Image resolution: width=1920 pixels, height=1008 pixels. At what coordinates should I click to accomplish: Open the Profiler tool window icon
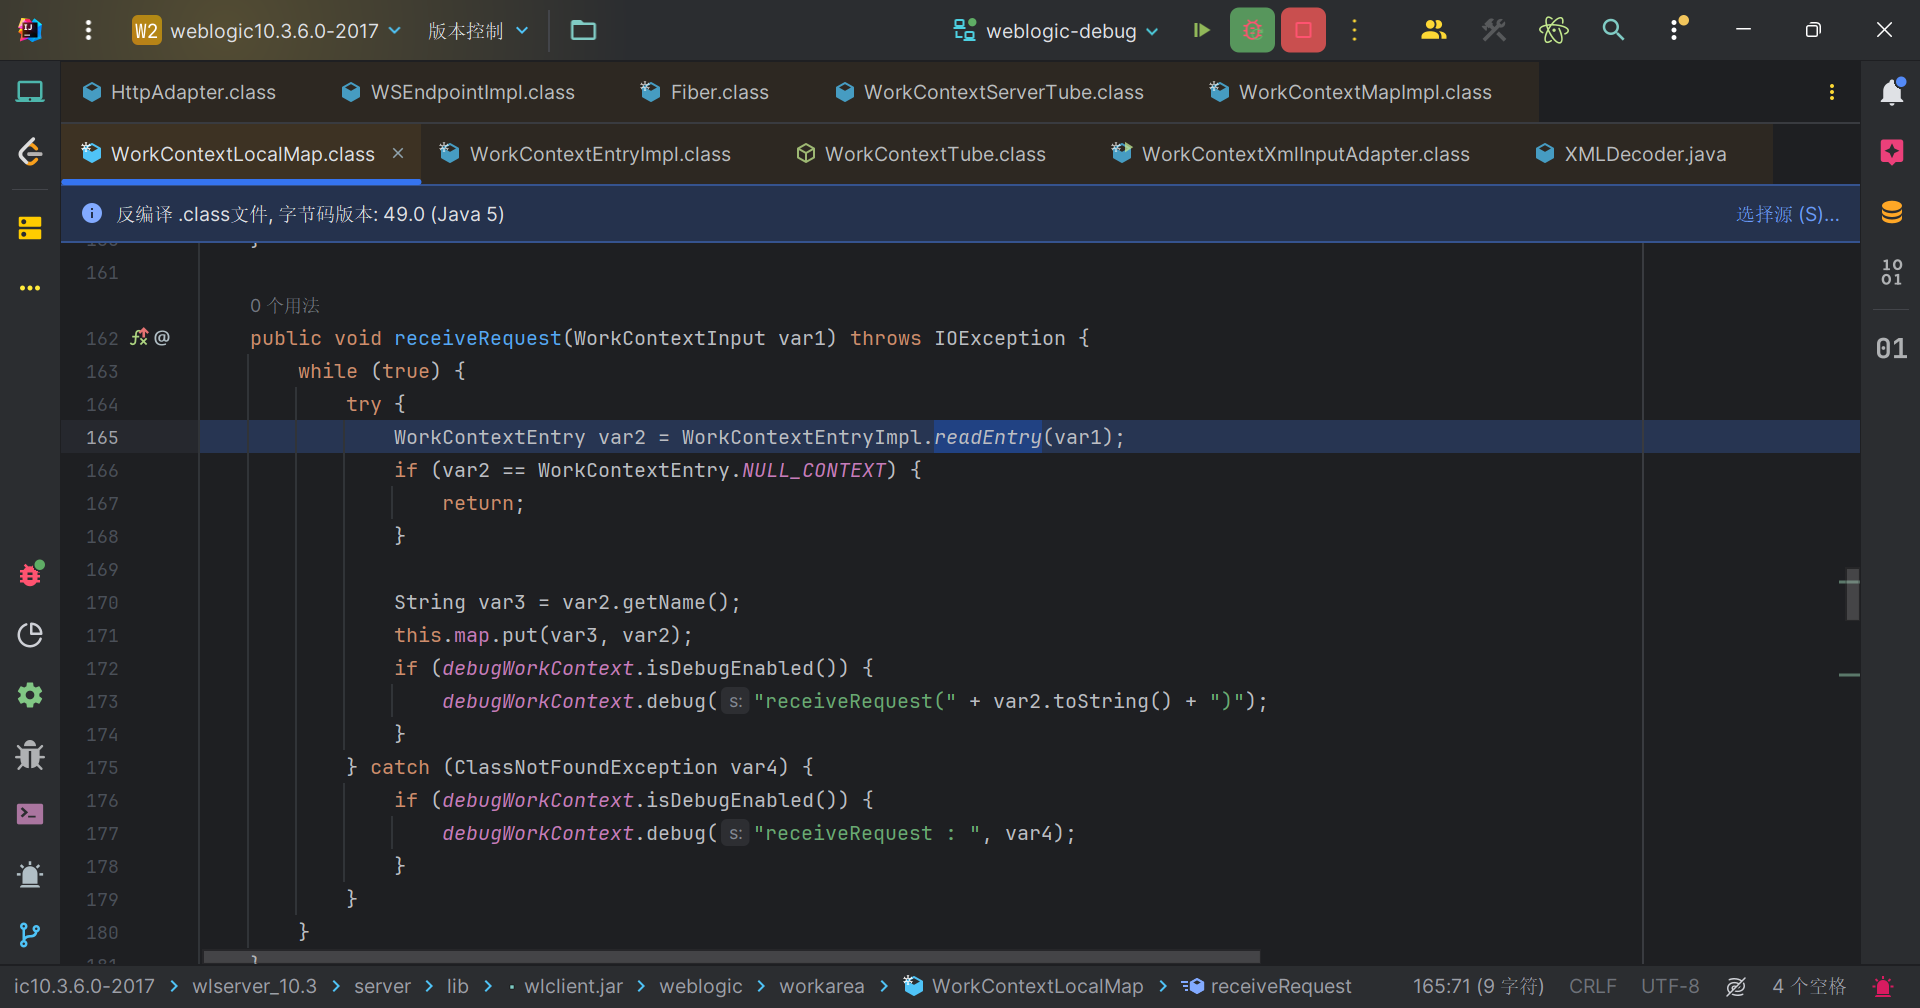point(30,635)
